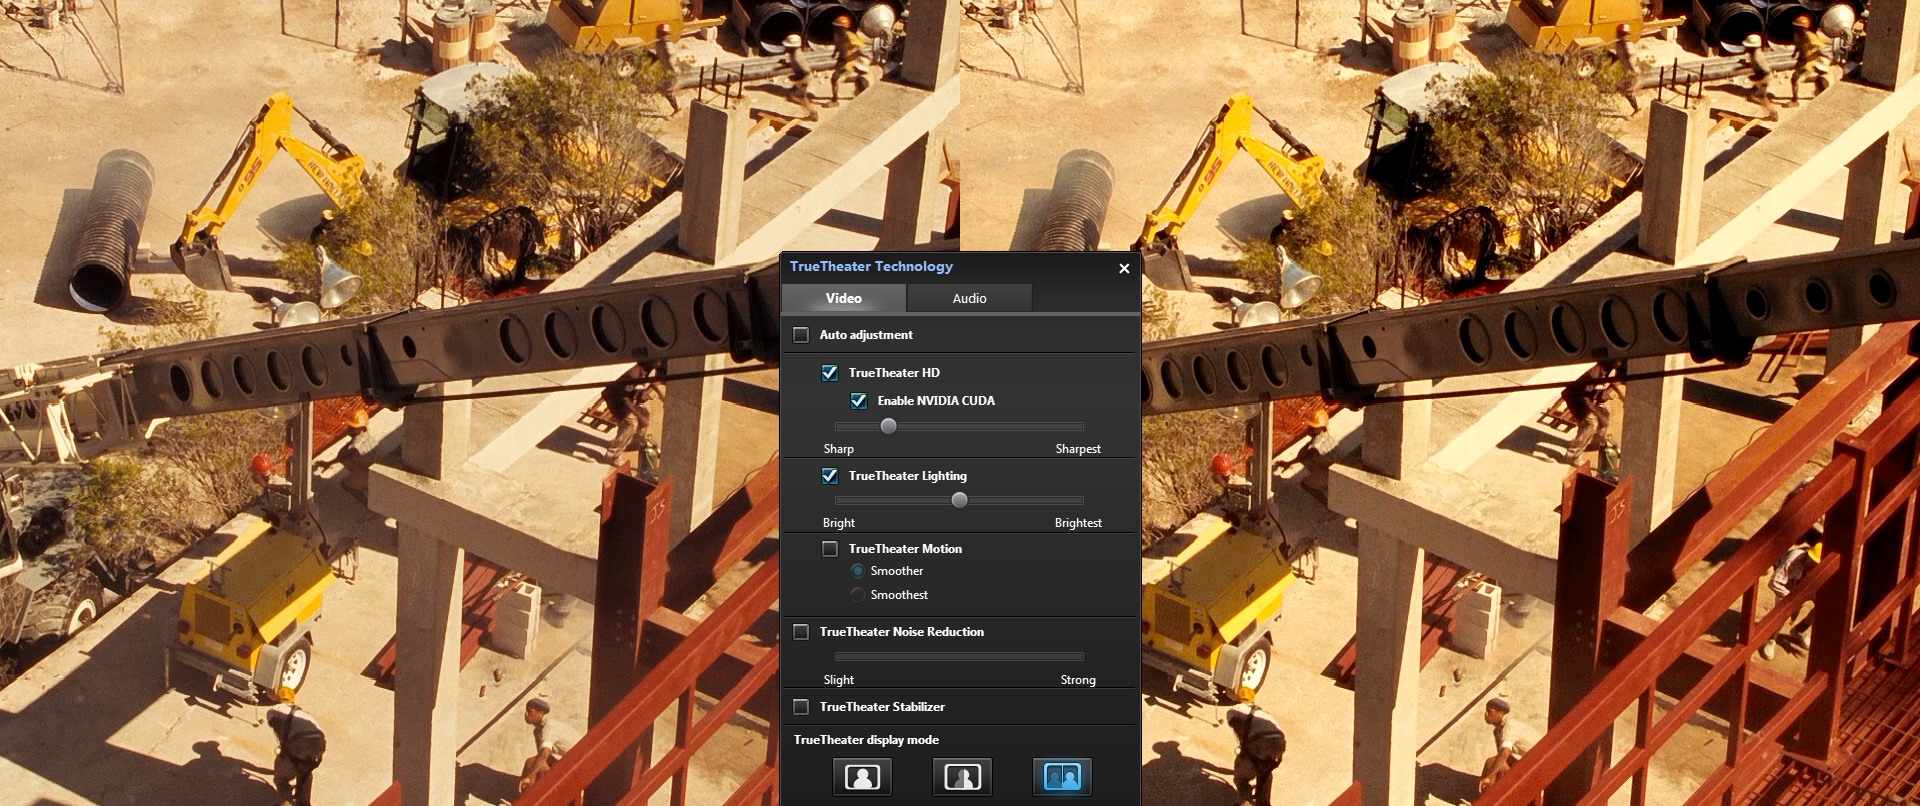
Task: Click the 'TrueTheater Technology' panel title
Action: tap(871, 266)
